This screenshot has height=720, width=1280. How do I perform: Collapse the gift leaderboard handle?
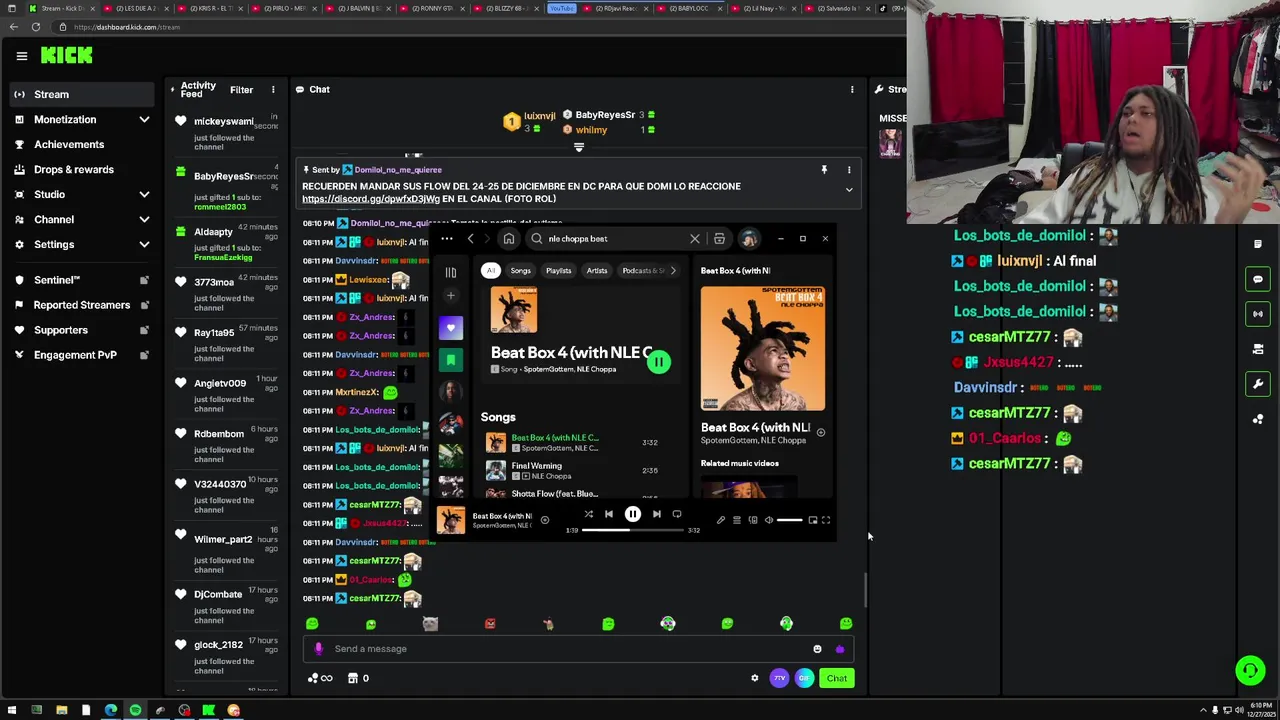point(579,148)
